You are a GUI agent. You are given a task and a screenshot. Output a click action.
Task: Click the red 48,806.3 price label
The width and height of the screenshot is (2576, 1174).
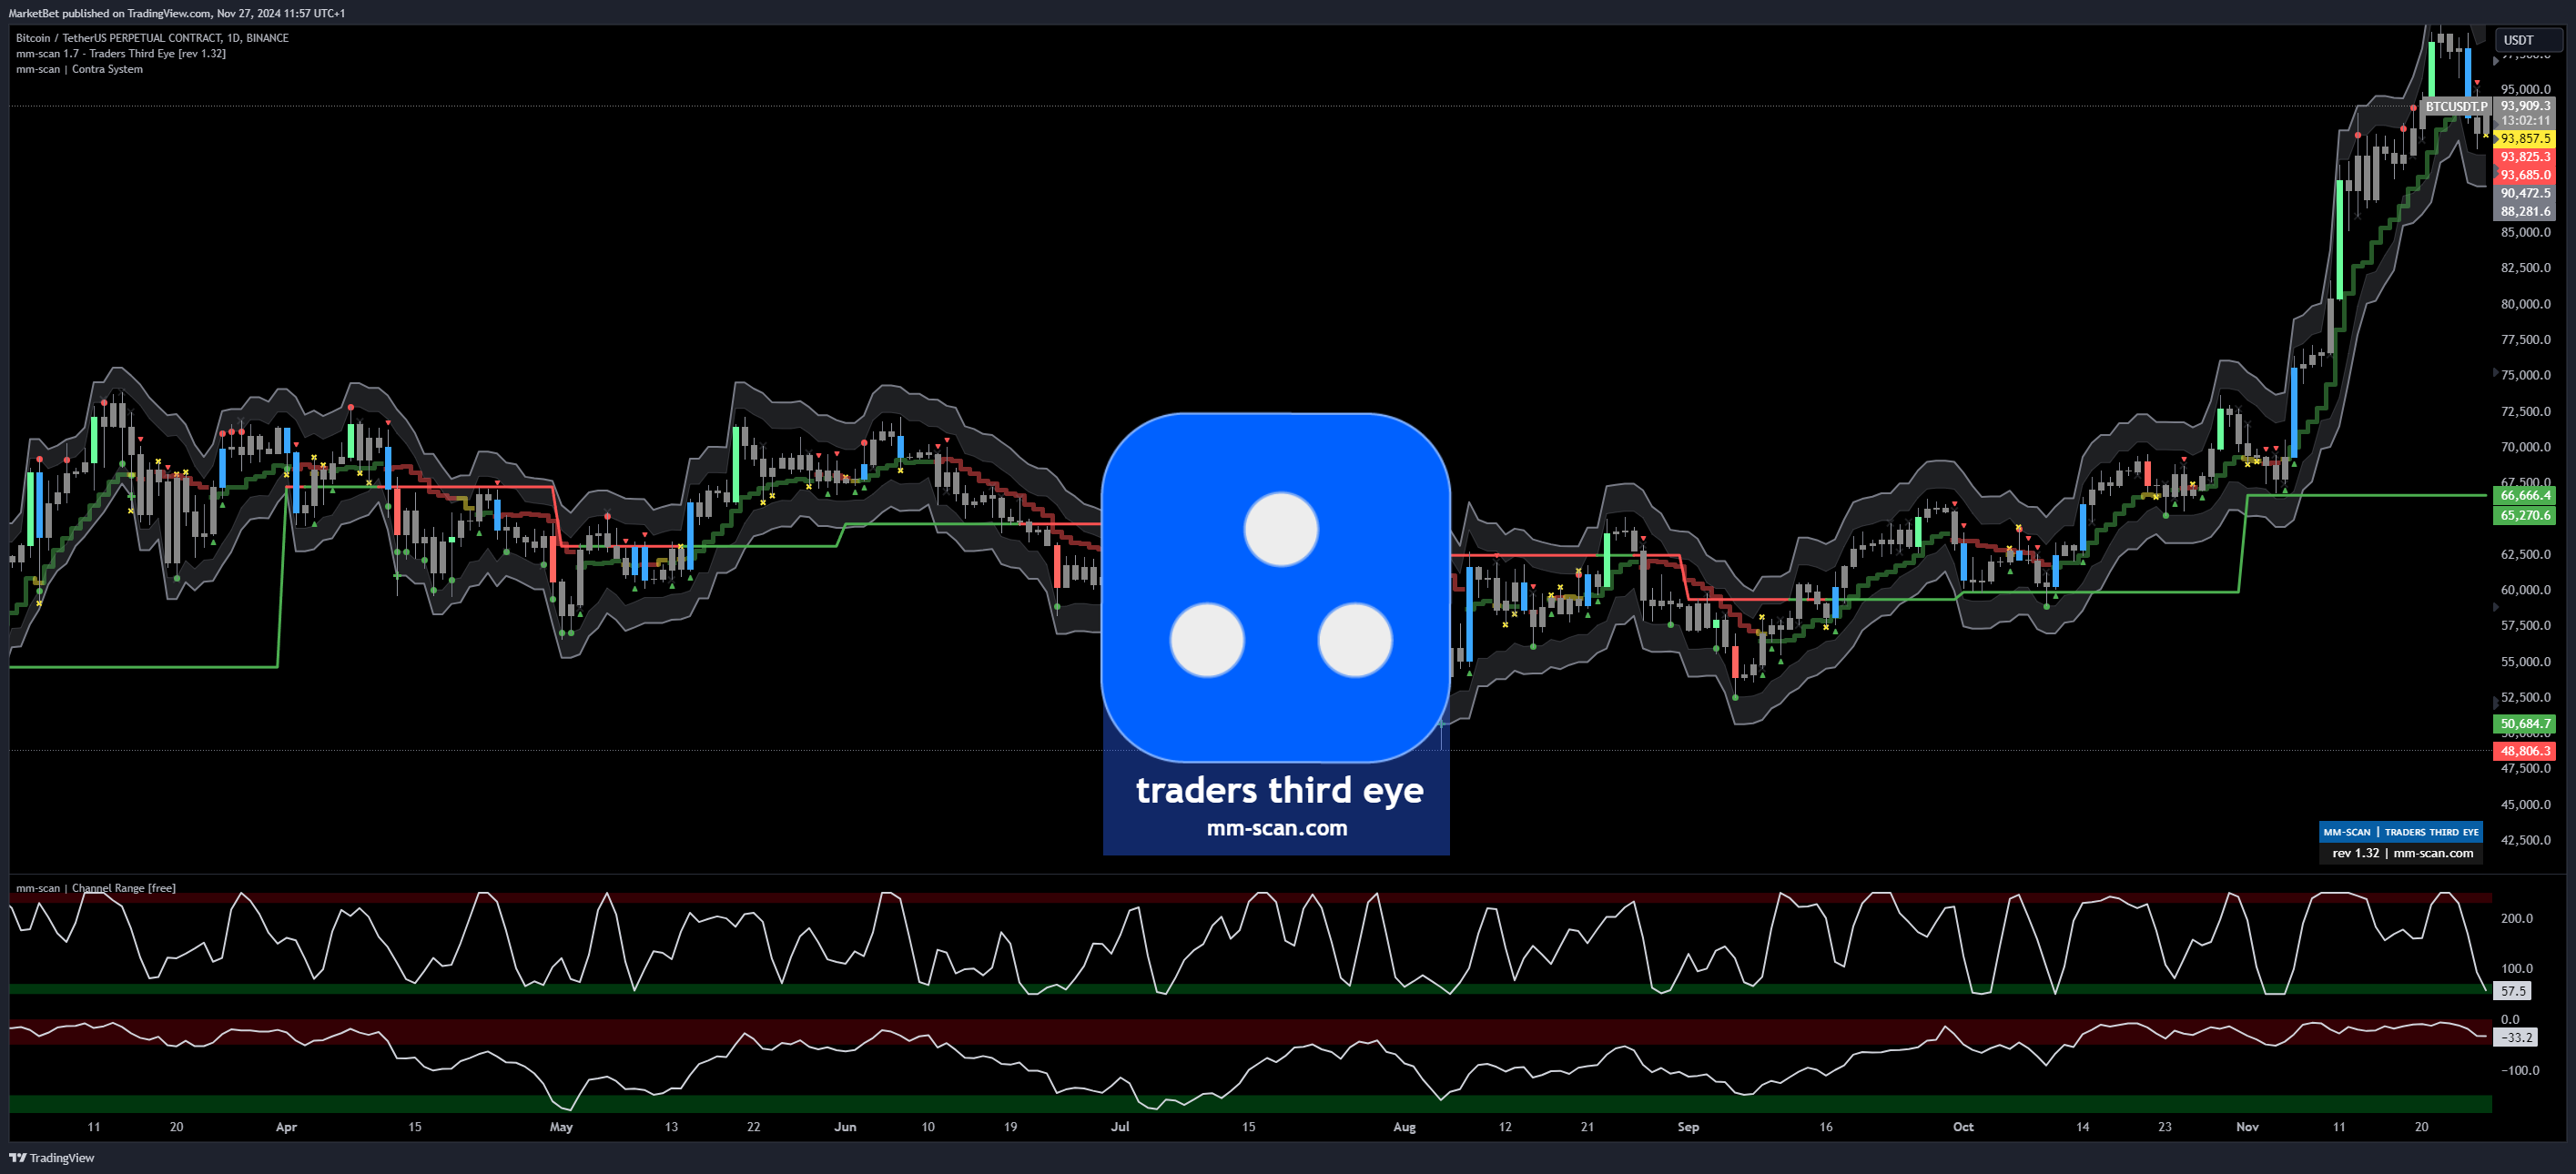[x=2524, y=750]
